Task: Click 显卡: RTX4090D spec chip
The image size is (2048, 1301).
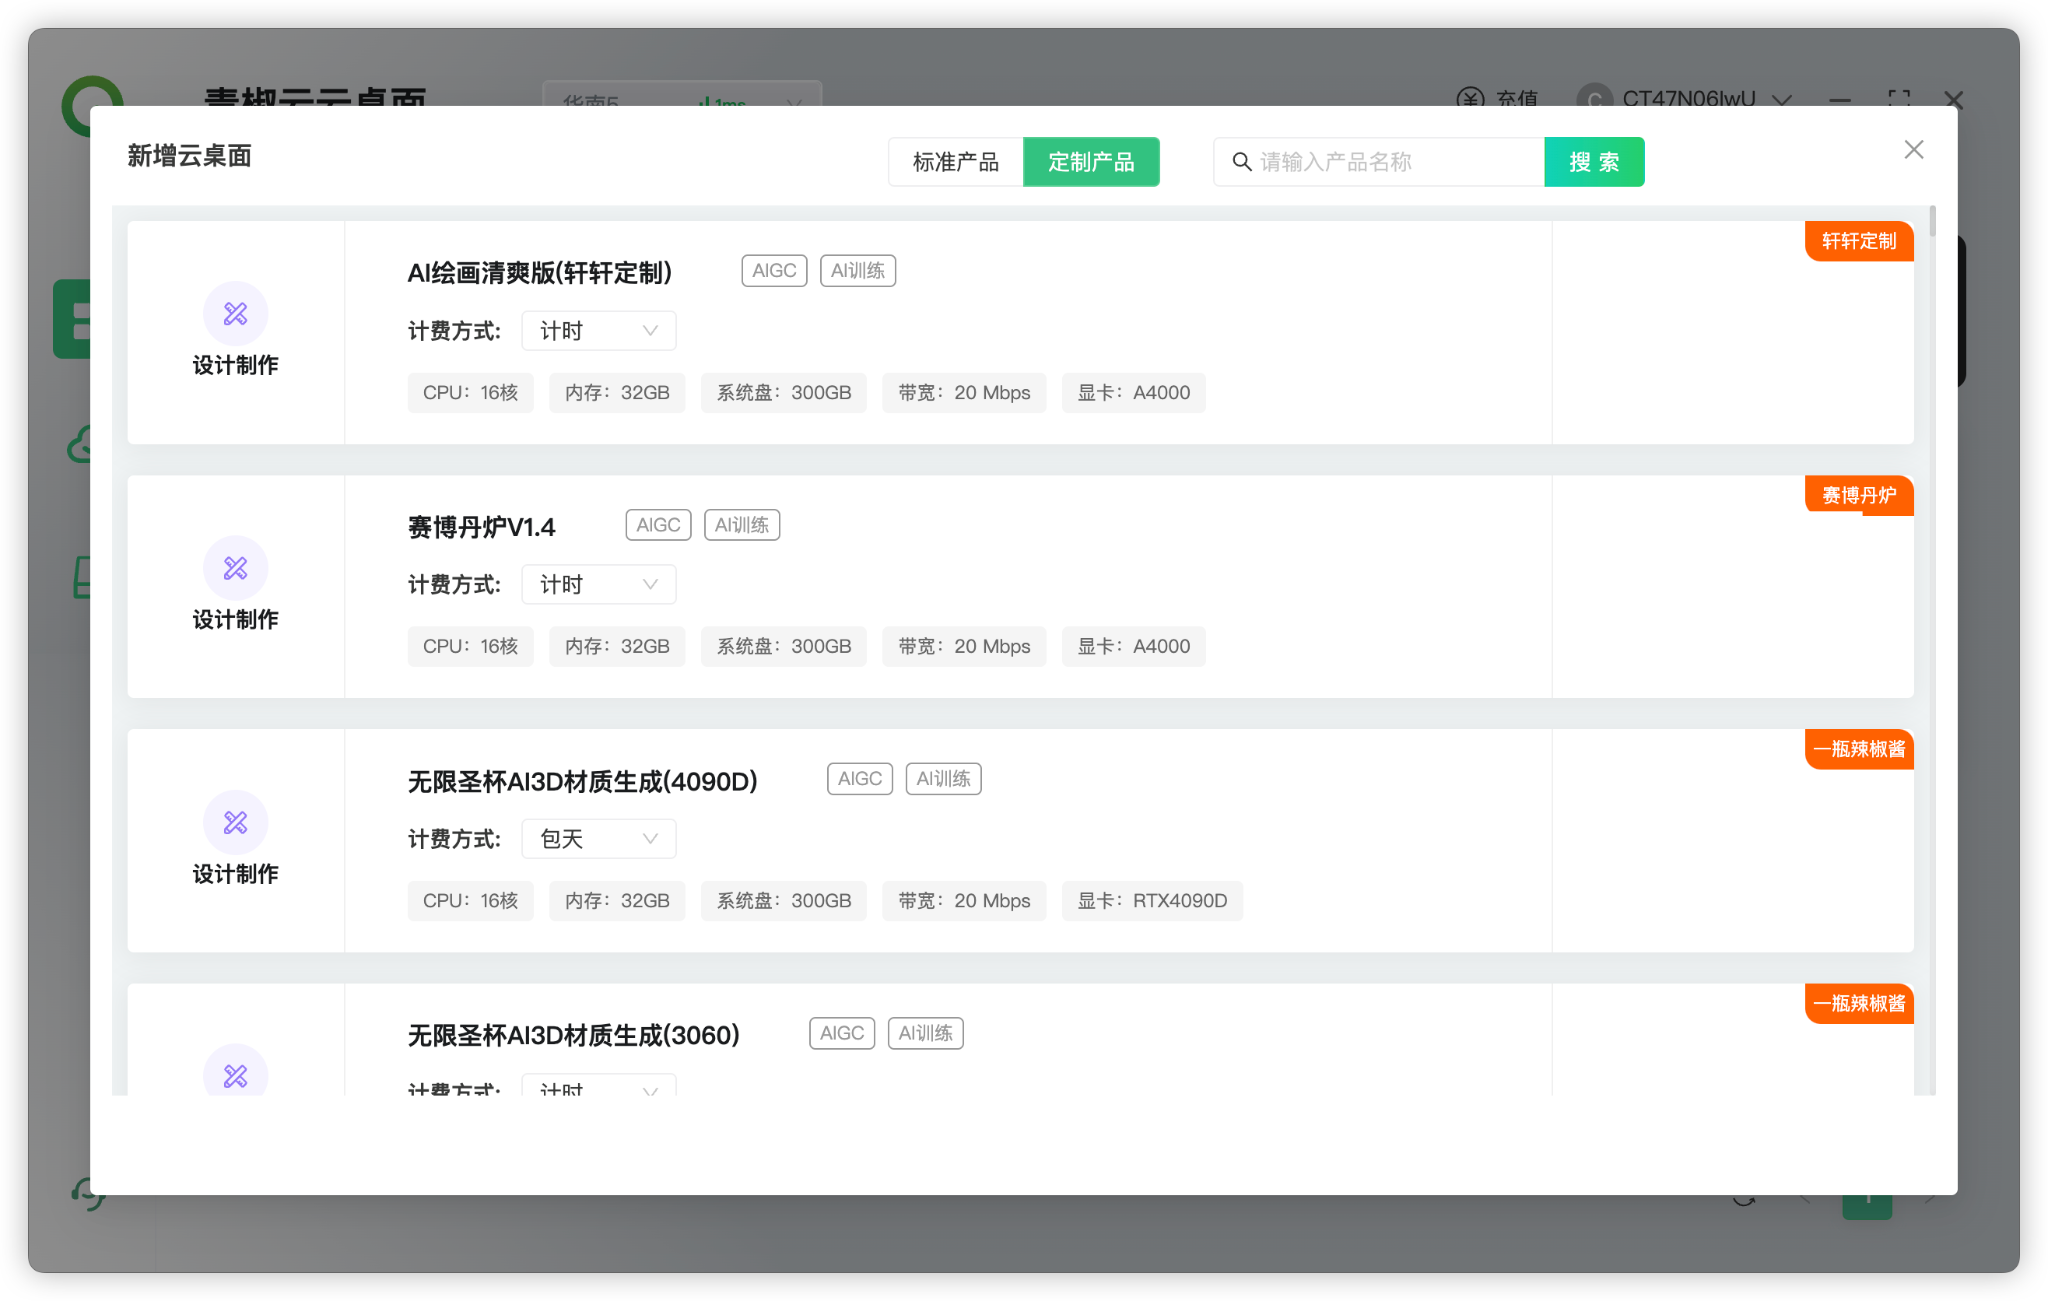Action: [1152, 901]
